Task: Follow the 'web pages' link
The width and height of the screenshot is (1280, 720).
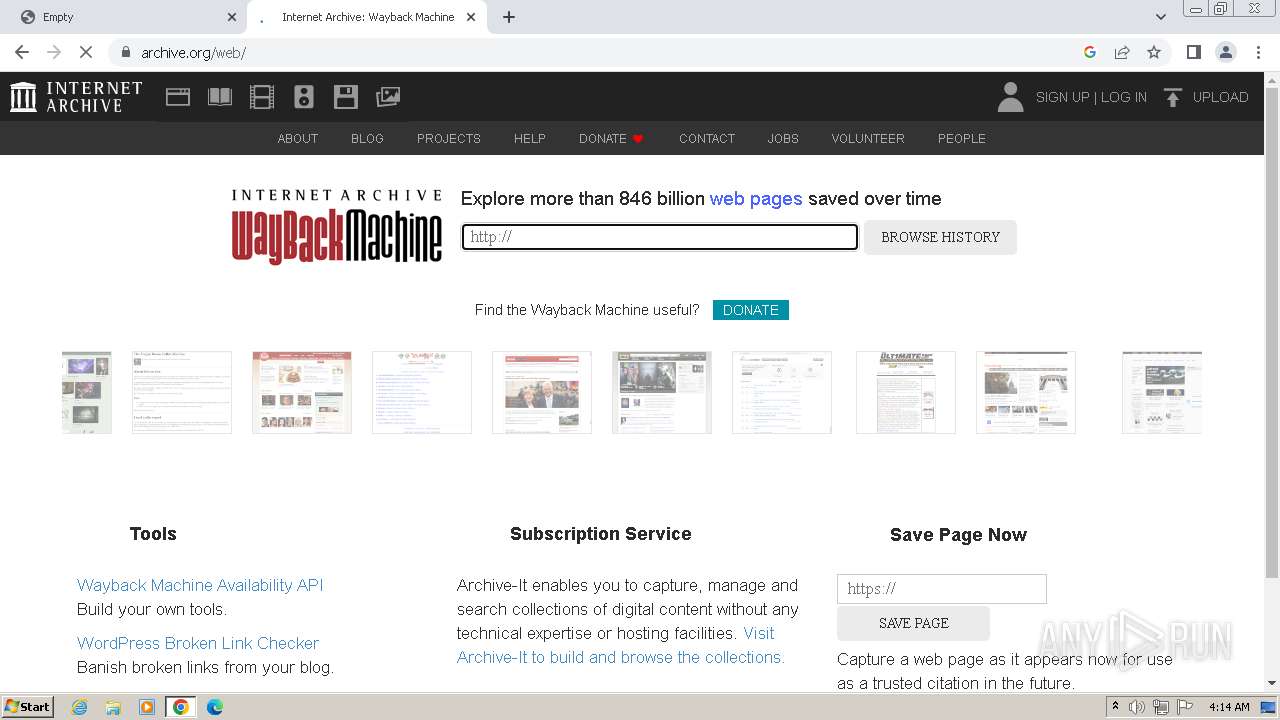Action: (x=756, y=198)
